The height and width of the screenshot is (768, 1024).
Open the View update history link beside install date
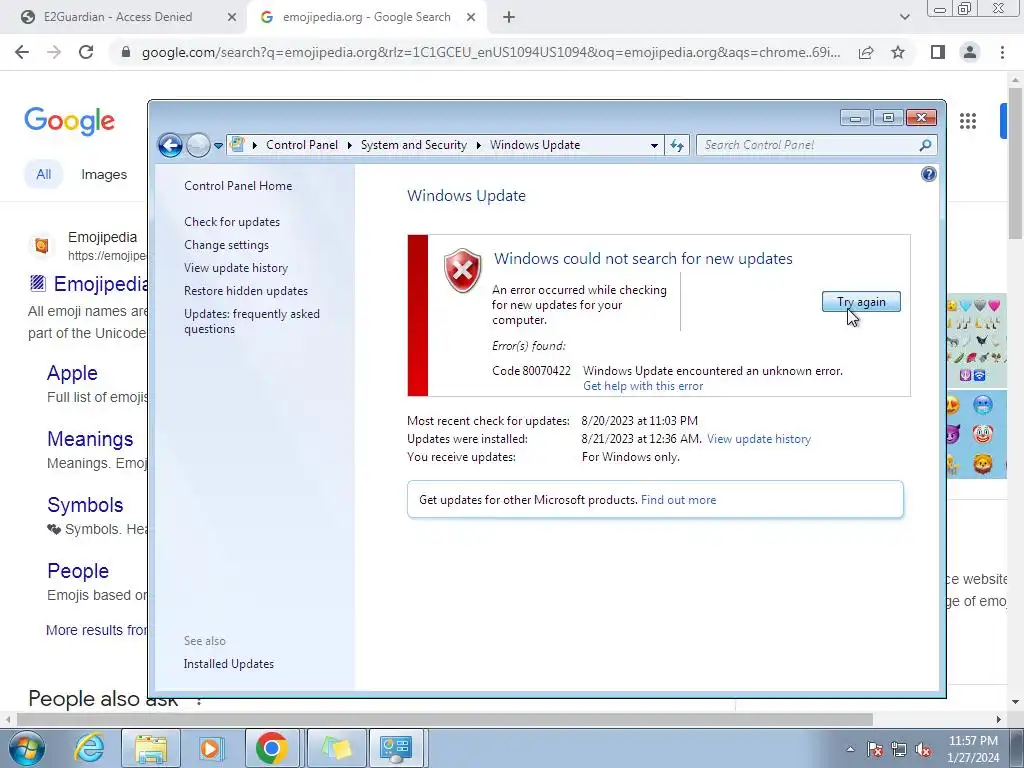[x=758, y=439]
